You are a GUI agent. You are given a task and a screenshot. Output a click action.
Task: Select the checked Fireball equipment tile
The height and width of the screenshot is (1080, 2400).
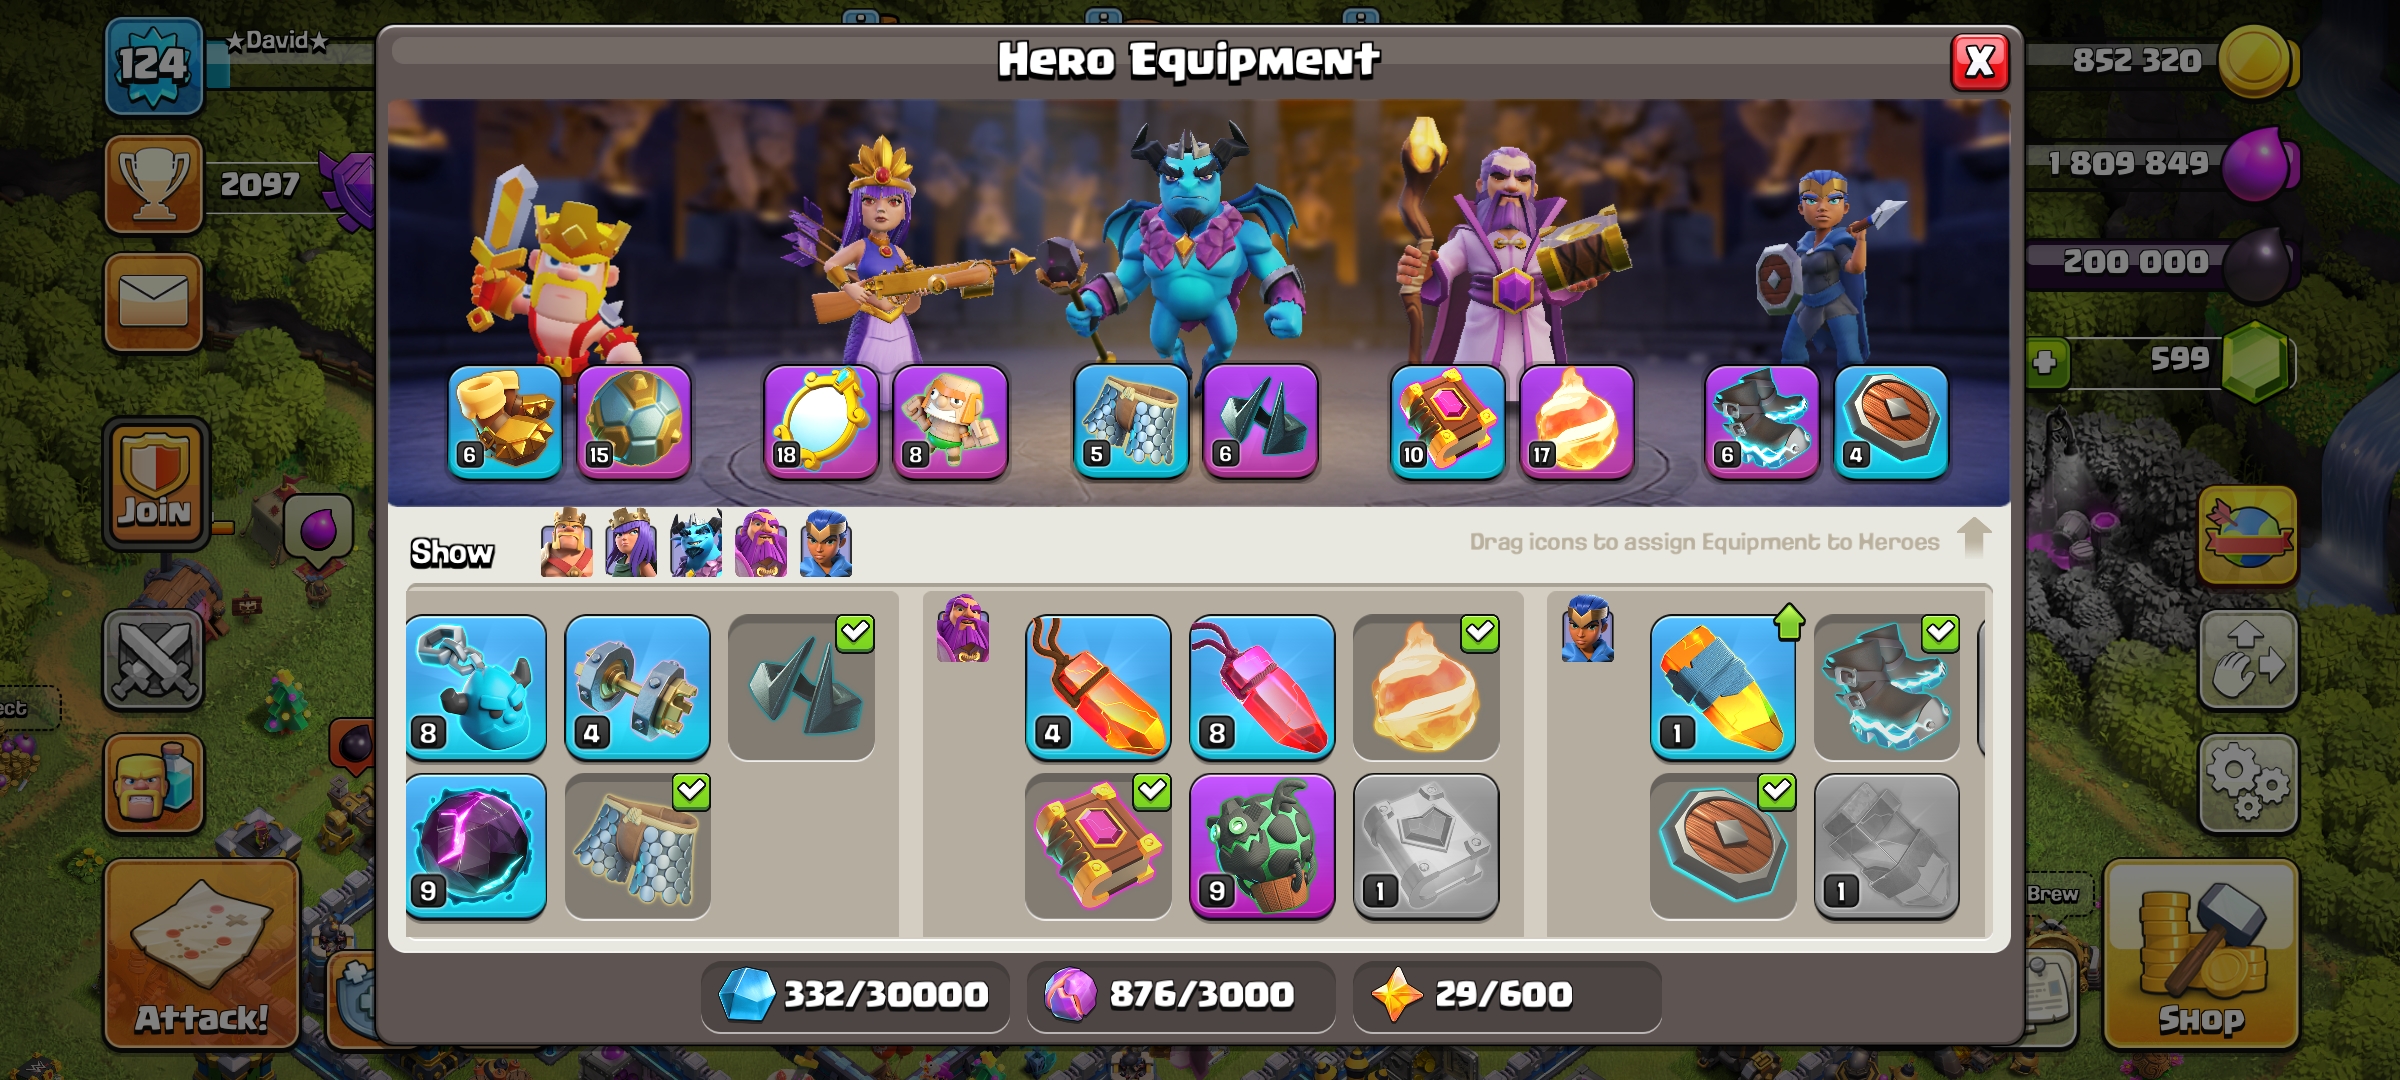coord(1426,688)
